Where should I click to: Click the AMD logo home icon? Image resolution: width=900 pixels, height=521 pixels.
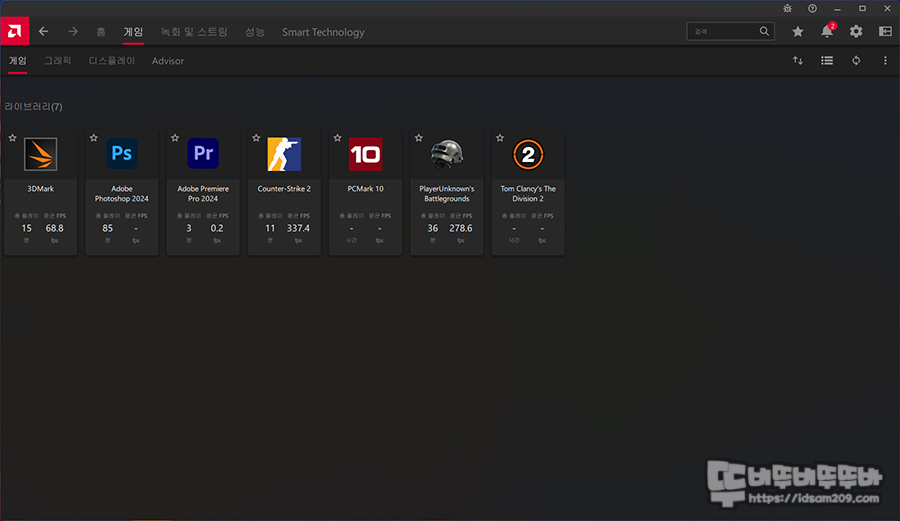(14, 31)
